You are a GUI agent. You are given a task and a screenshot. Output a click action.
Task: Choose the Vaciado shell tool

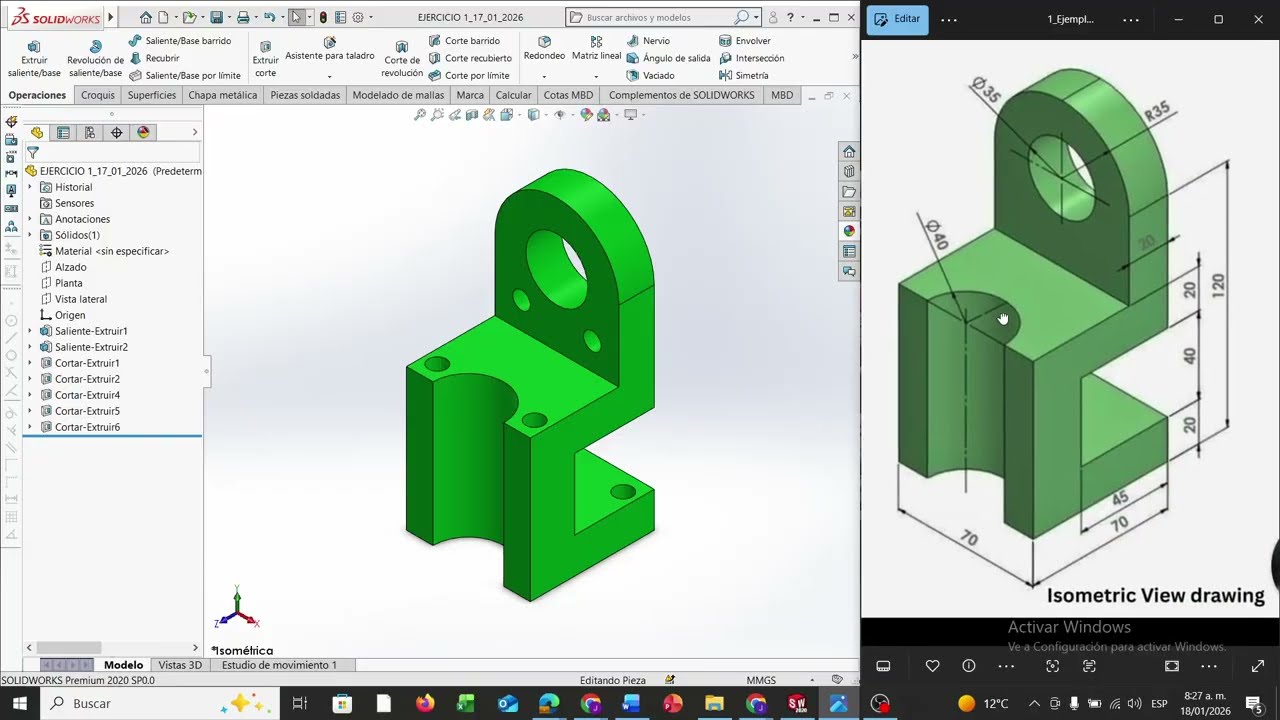coord(650,75)
